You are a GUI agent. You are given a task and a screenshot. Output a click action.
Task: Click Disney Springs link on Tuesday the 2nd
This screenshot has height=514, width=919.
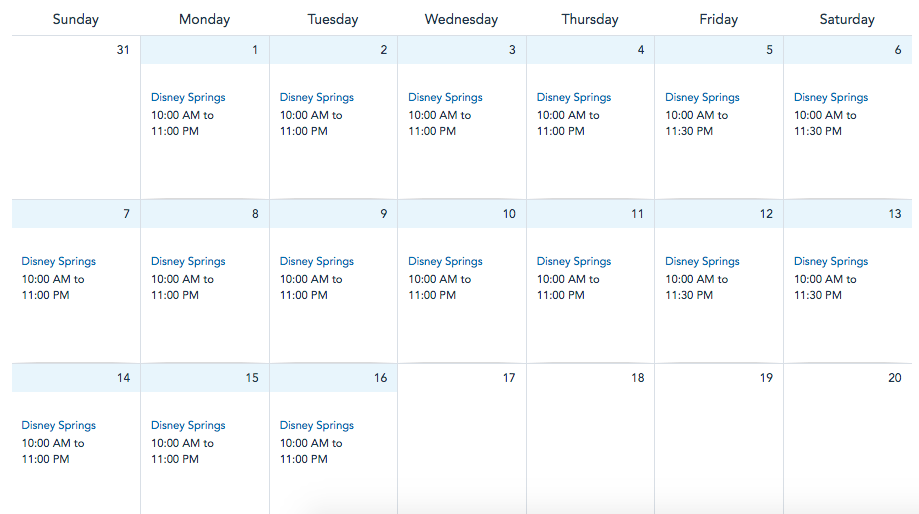[x=317, y=97]
